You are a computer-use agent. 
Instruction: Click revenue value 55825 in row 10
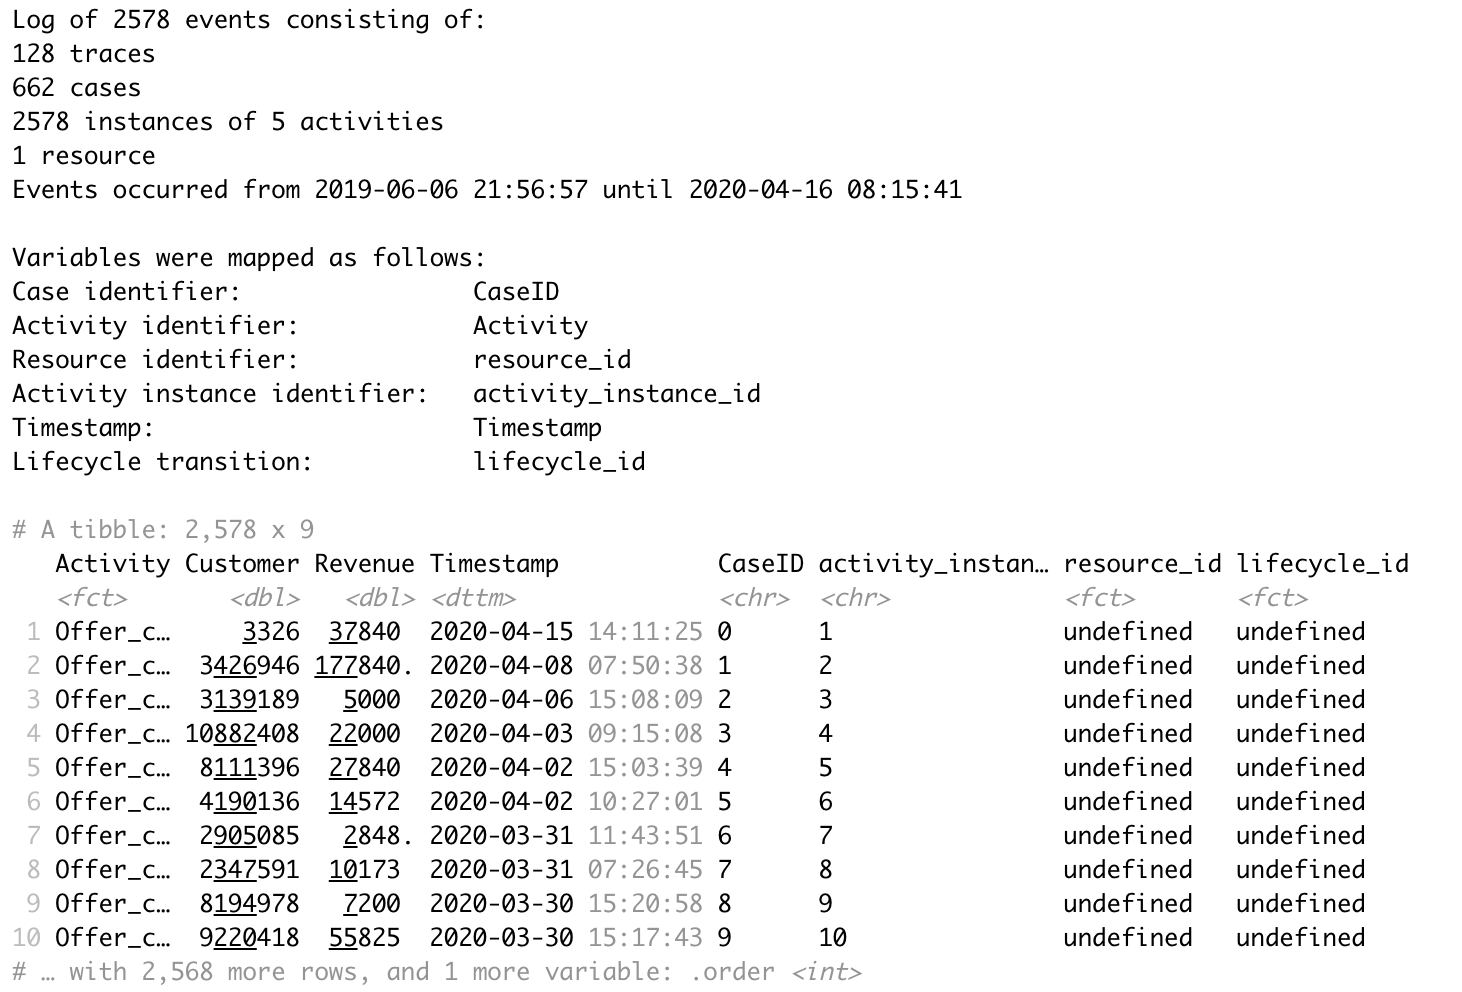[x=364, y=938]
